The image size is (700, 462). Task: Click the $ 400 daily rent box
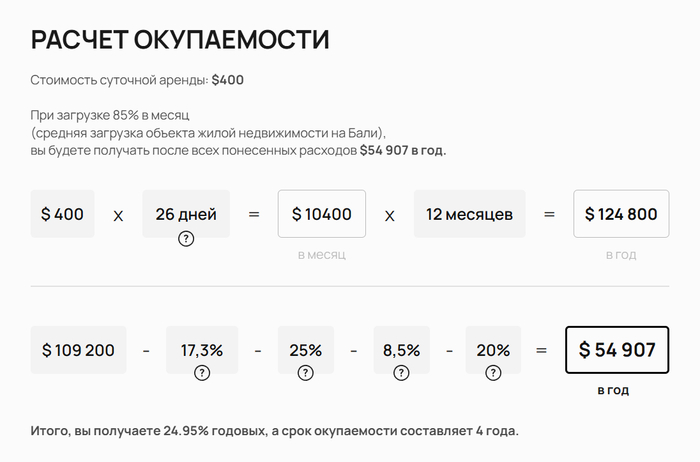62,214
